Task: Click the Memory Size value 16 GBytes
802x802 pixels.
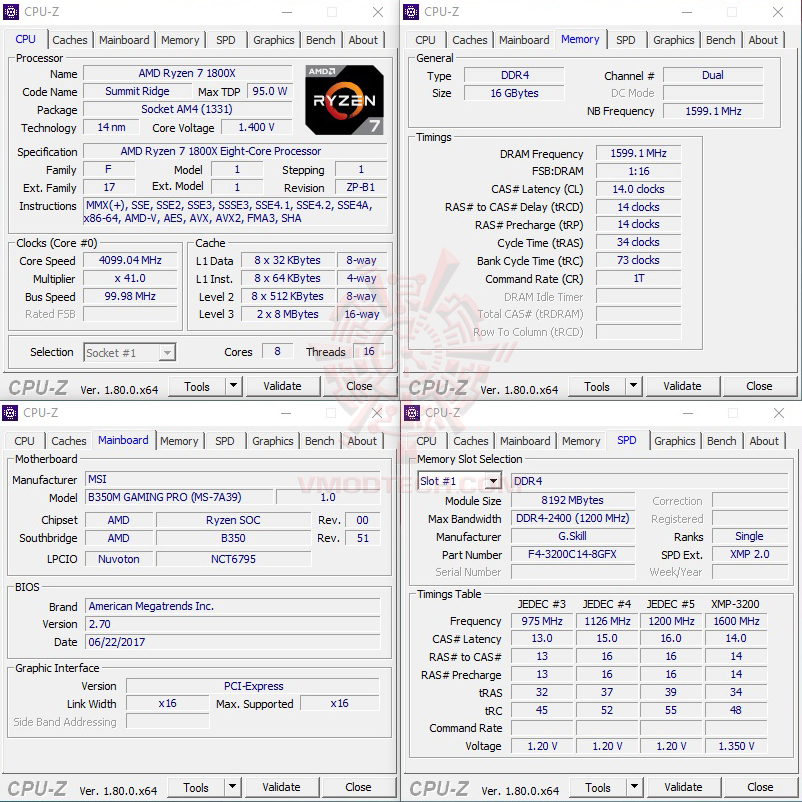Action: pos(515,93)
